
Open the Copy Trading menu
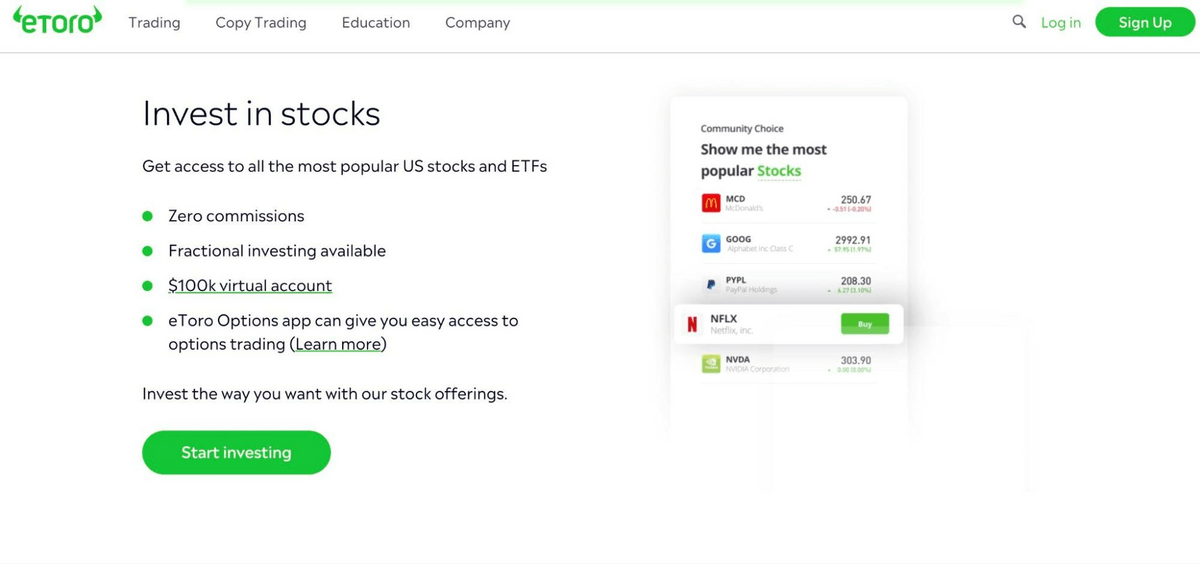pos(261,22)
